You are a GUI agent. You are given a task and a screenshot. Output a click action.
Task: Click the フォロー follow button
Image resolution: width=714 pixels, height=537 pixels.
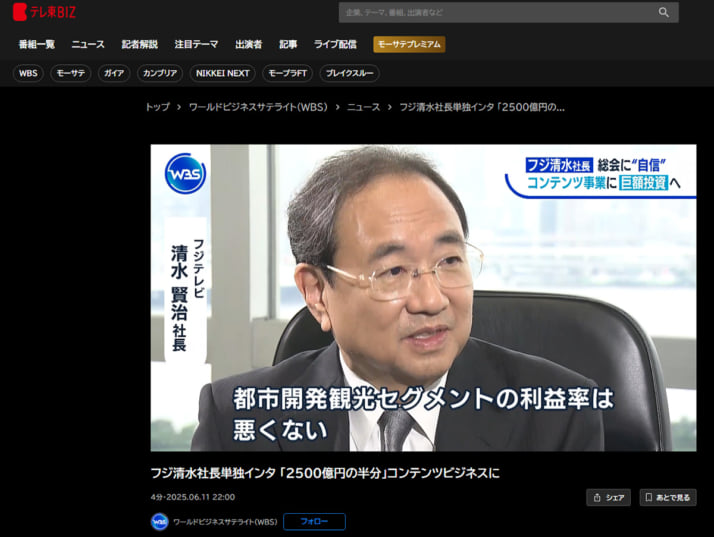click(x=314, y=522)
